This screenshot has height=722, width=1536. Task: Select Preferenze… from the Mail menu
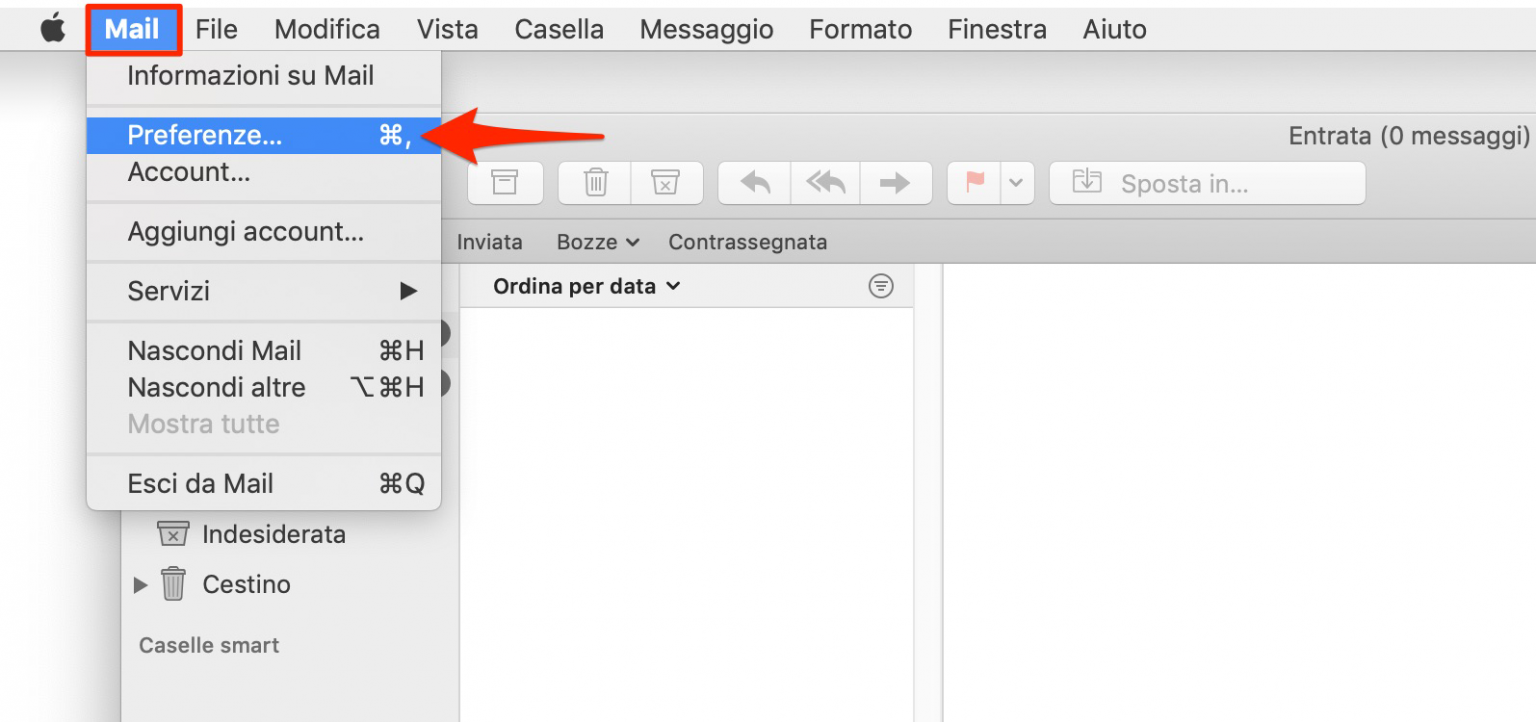(x=264, y=136)
